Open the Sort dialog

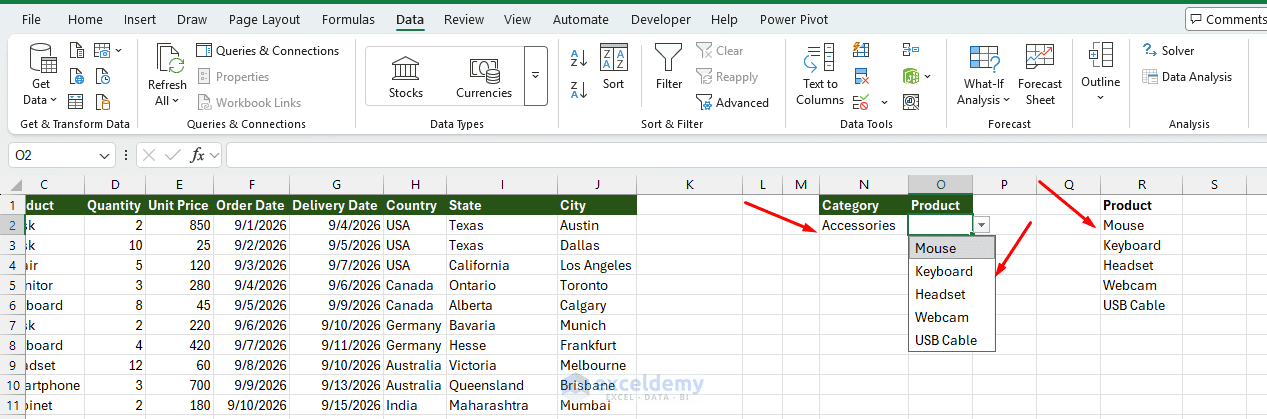(613, 68)
